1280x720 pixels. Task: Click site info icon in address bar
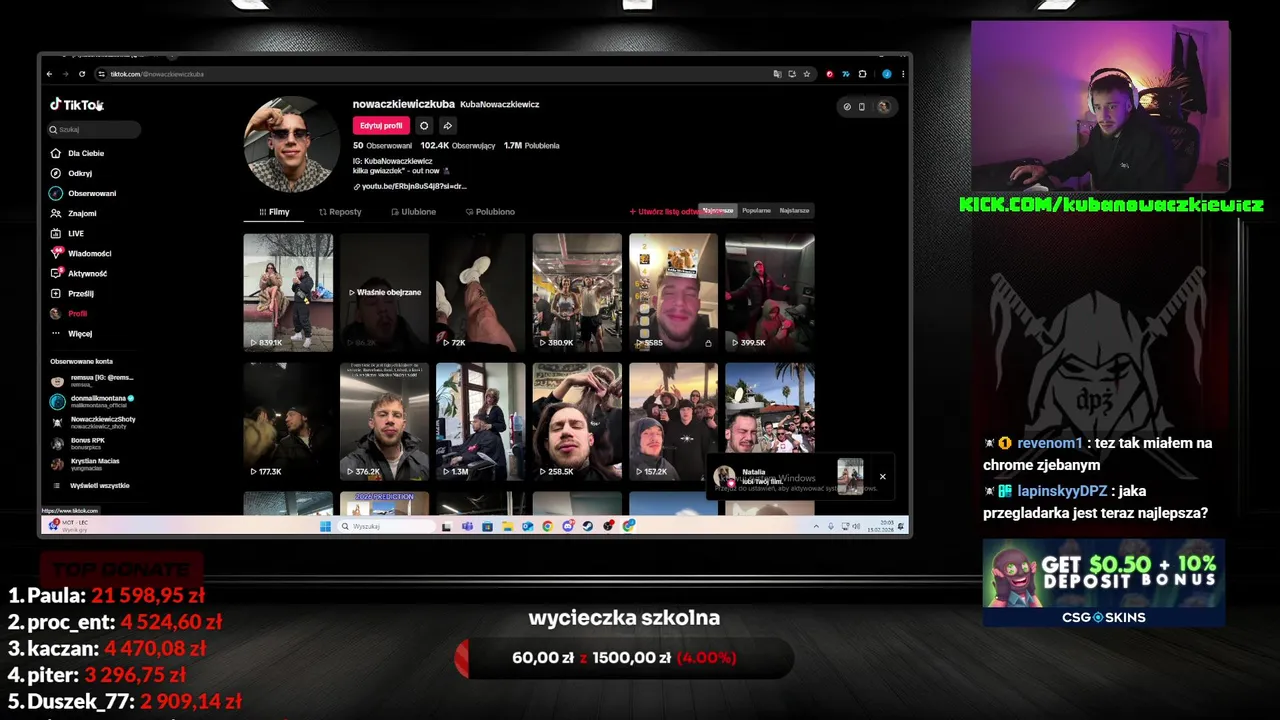click(x=101, y=74)
